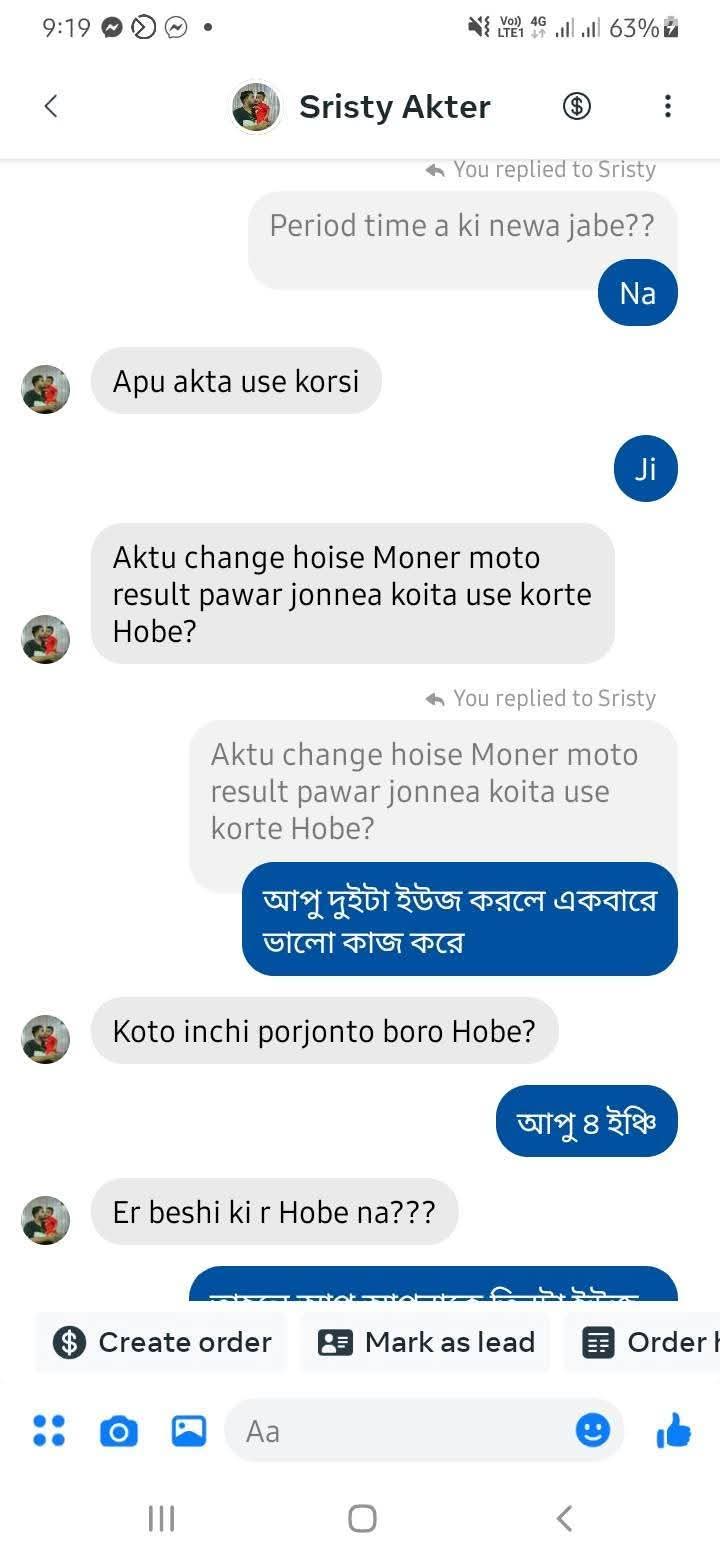This screenshot has width=720, height=1560.
Task: Tap the Create order button
Action: point(160,1342)
